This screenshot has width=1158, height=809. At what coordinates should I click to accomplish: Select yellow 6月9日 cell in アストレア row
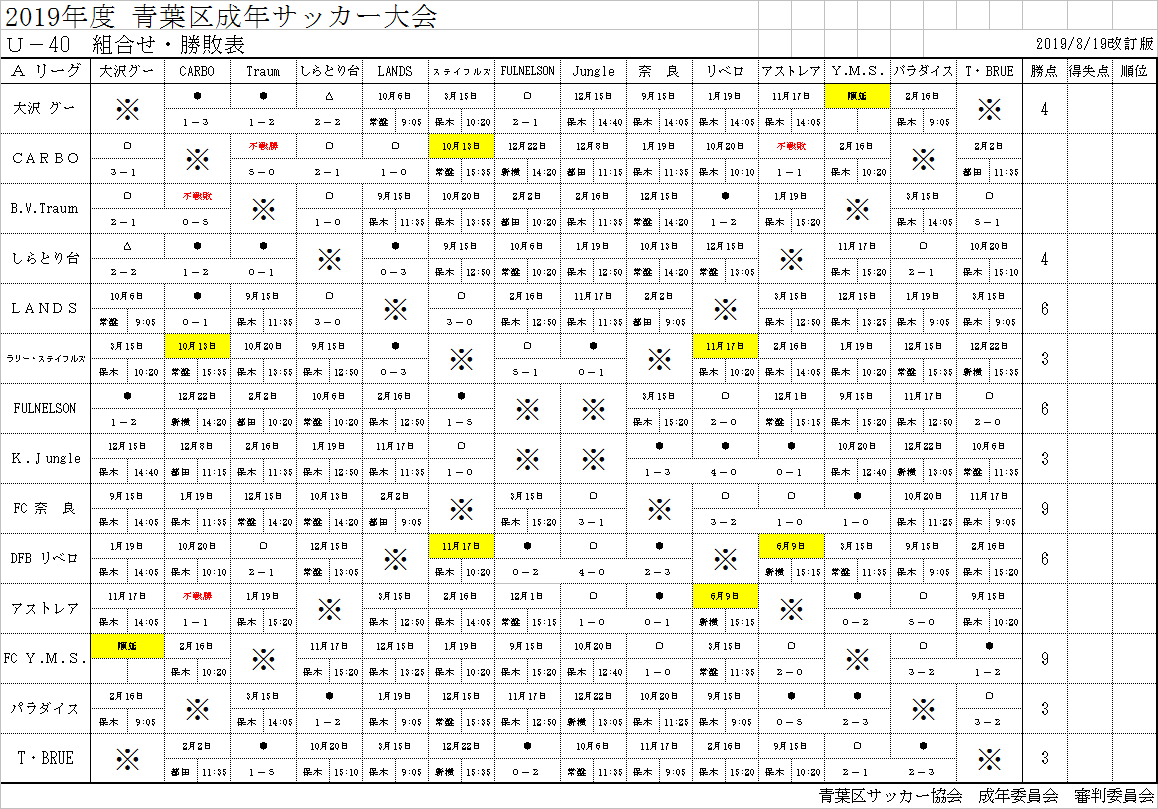pyautogui.click(x=725, y=595)
